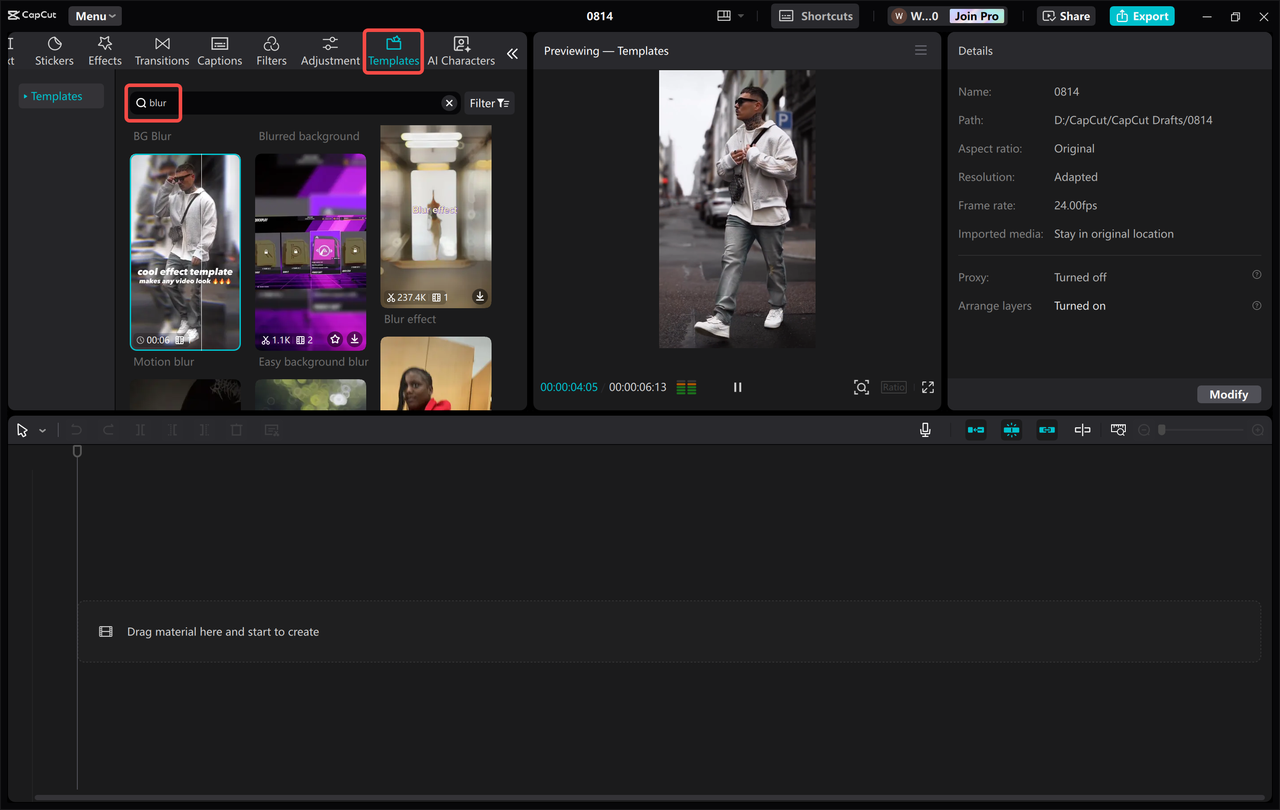Open the Captions panel

tap(219, 51)
